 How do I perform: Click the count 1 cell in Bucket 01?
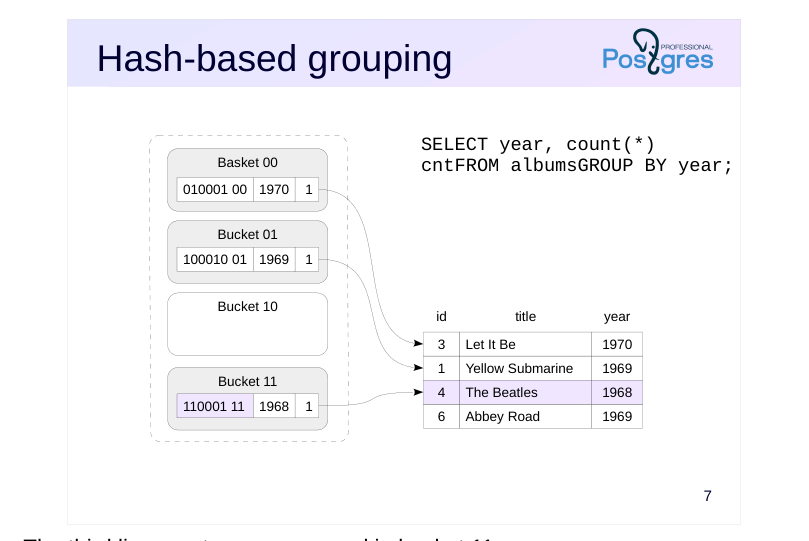click(x=308, y=259)
